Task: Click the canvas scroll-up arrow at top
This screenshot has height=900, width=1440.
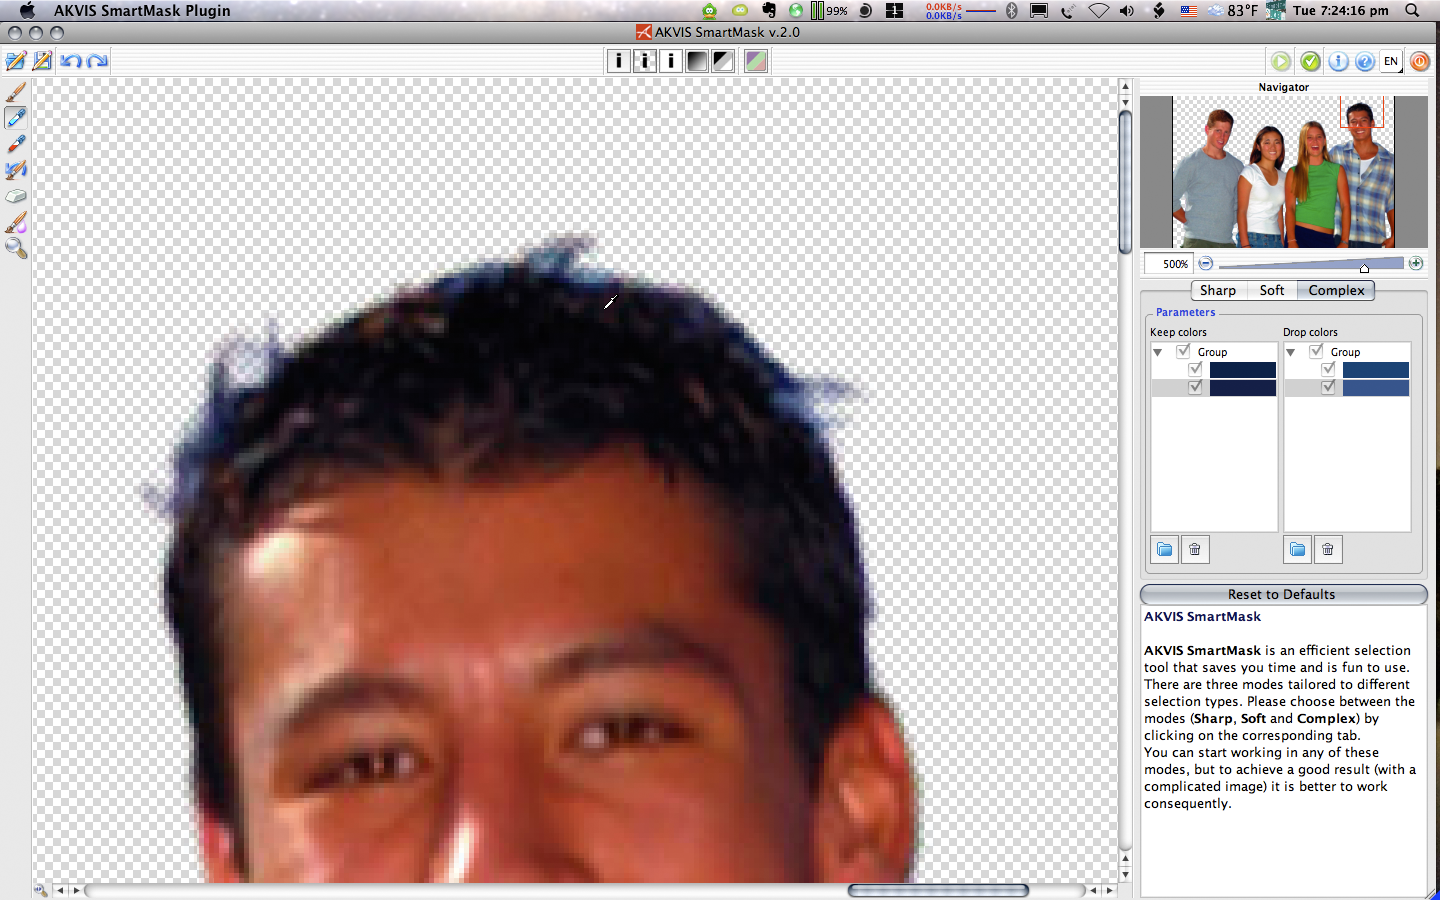Action: click(x=1125, y=87)
